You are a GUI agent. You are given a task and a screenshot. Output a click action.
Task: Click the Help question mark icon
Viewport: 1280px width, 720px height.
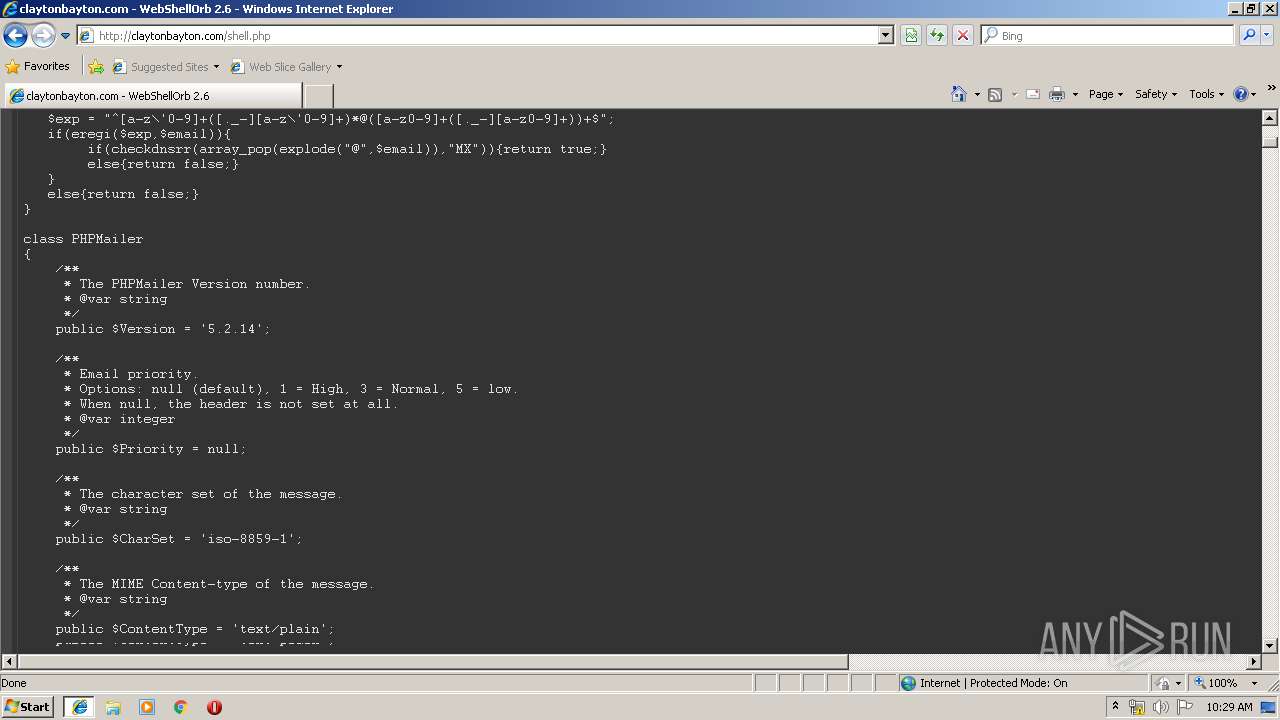pyautogui.click(x=1241, y=94)
